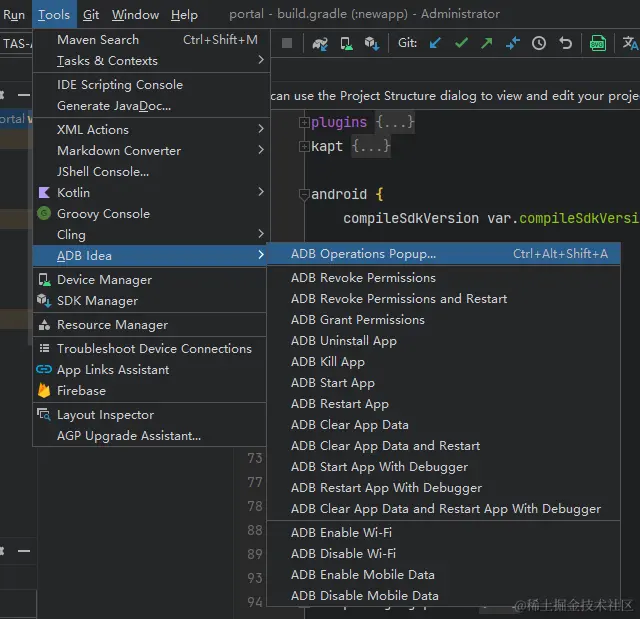Click Git pull/merge arrows icon
640x619 pixels.
click(x=513, y=43)
